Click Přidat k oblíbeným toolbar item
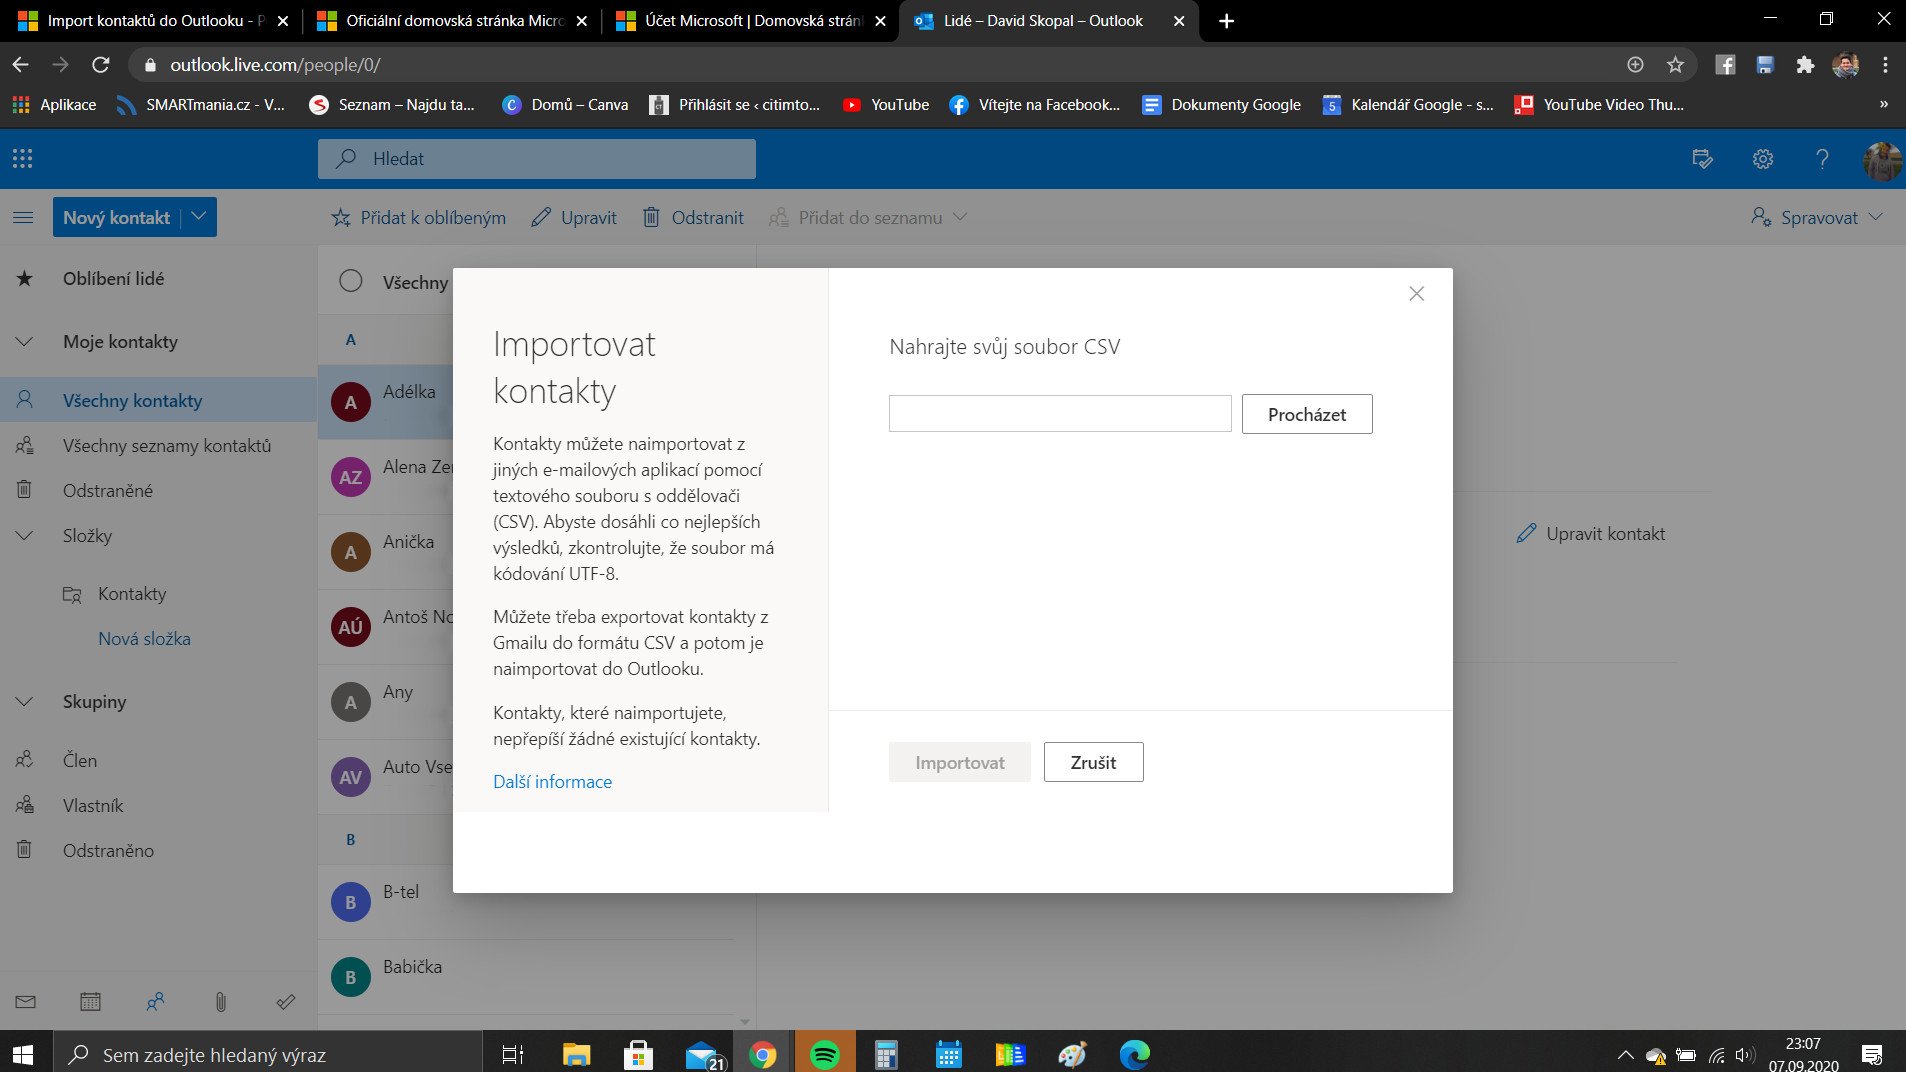This screenshot has width=1906, height=1072. click(418, 217)
